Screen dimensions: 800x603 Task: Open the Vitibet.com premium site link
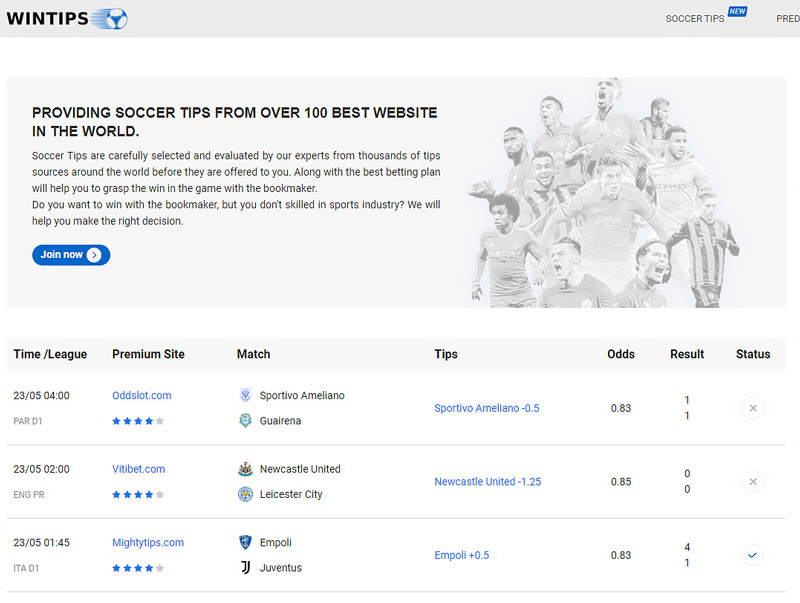139,469
